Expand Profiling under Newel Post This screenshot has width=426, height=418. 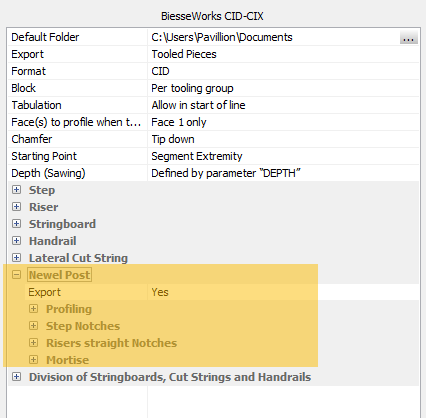tap(33, 309)
